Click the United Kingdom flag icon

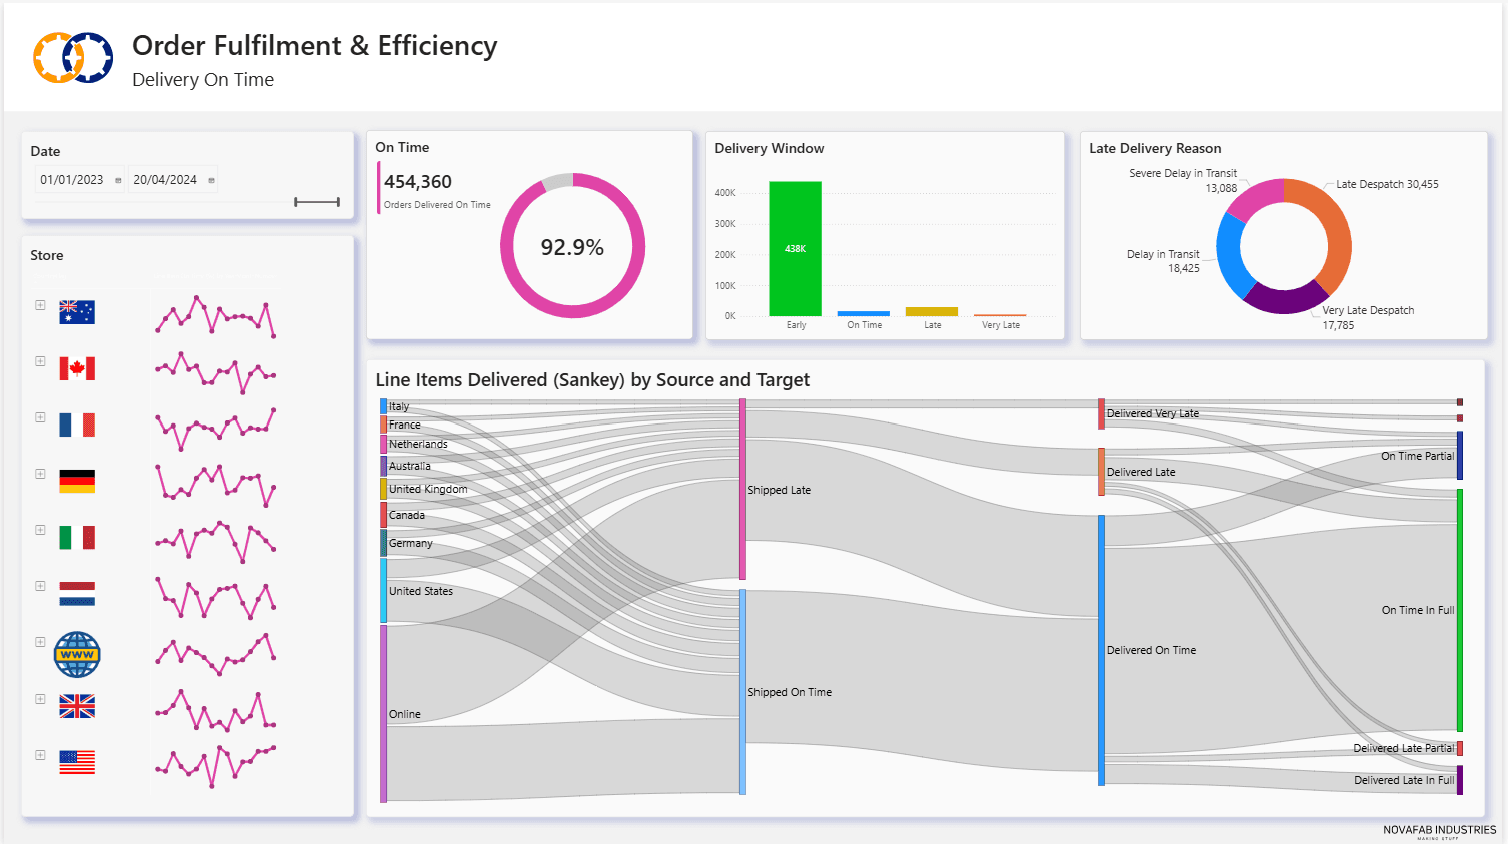(77, 706)
